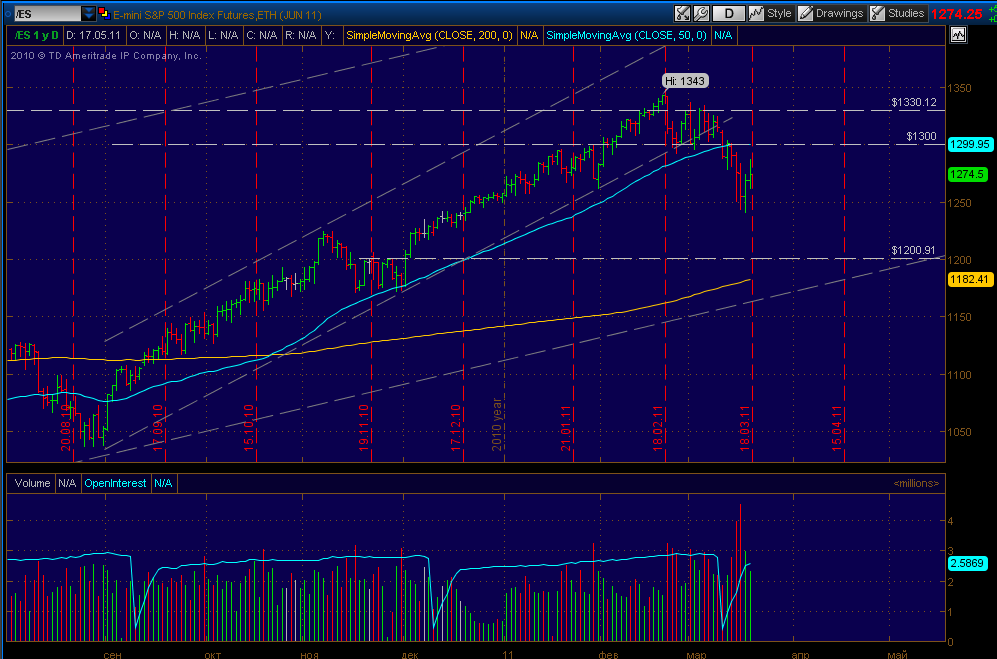Click the 17.12.10 expiration date marker
997x659 pixels.
456,428
